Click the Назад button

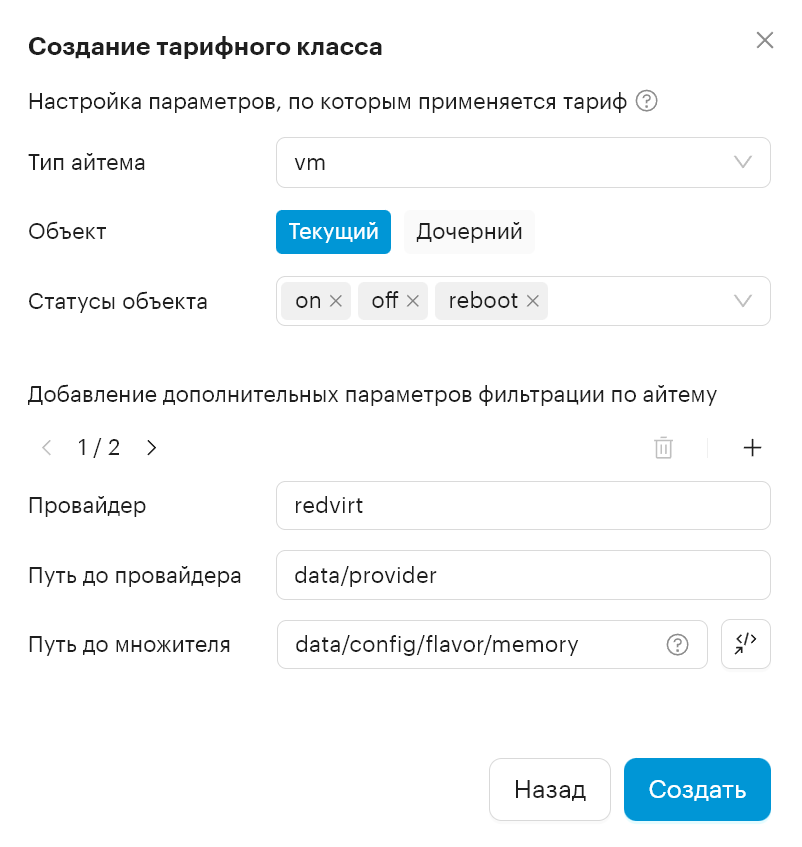pos(550,789)
